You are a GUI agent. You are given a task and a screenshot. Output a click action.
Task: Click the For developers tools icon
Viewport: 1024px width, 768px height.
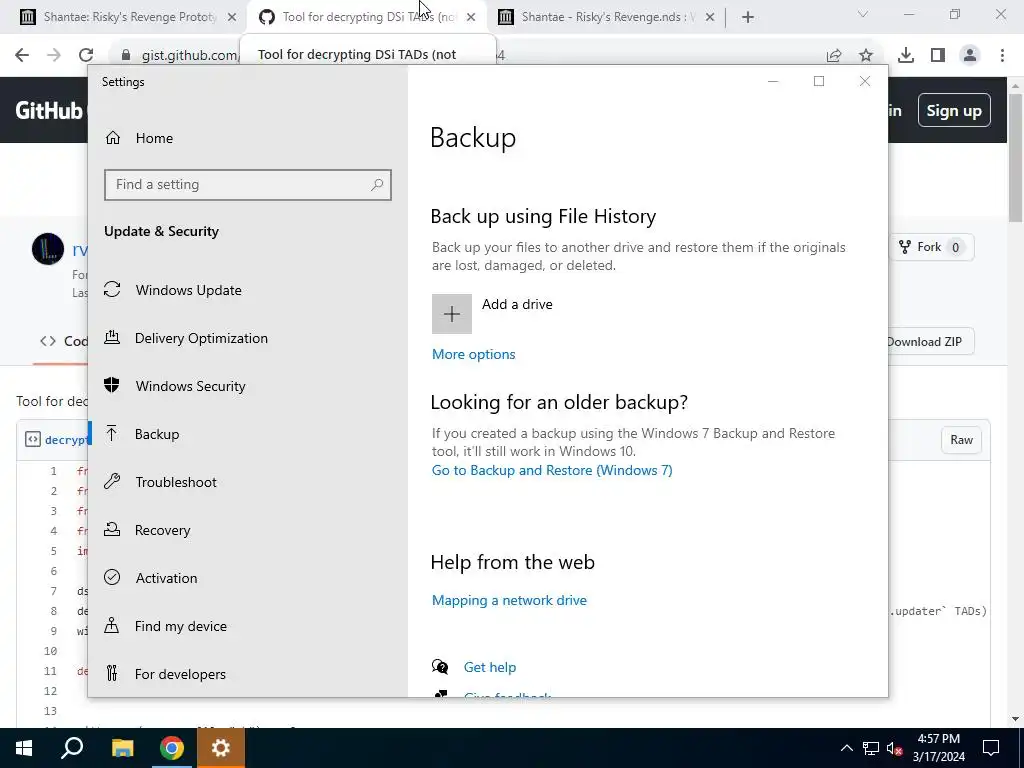112,673
